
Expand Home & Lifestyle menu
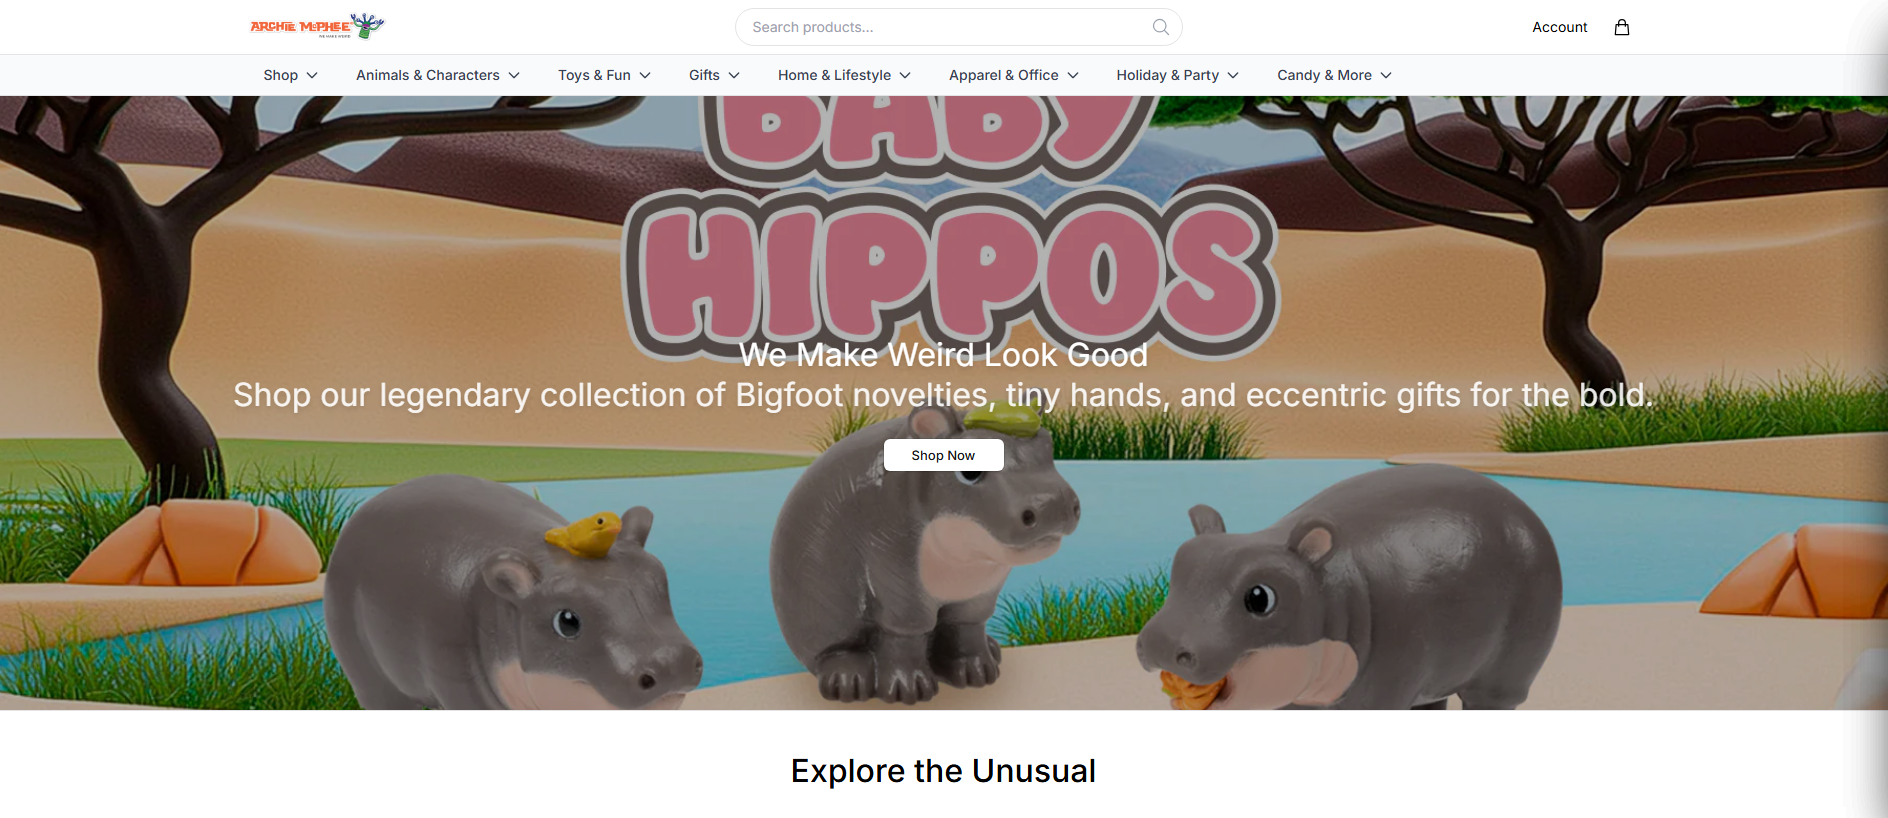coord(844,75)
